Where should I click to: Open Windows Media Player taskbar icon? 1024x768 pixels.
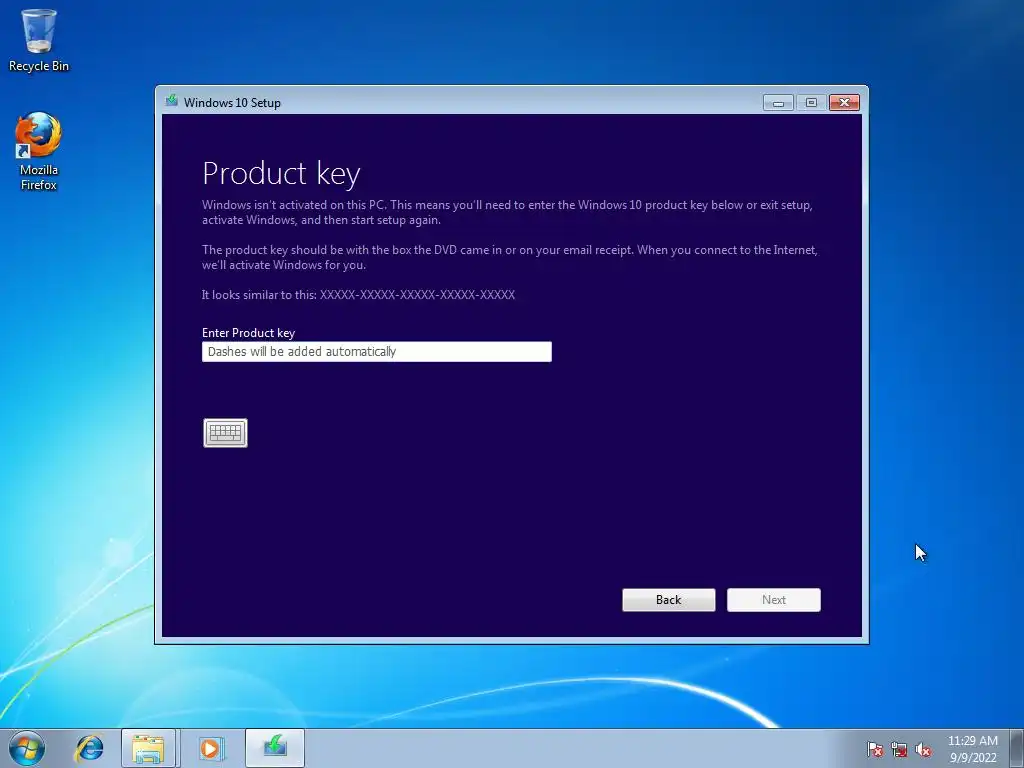(x=210, y=748)
